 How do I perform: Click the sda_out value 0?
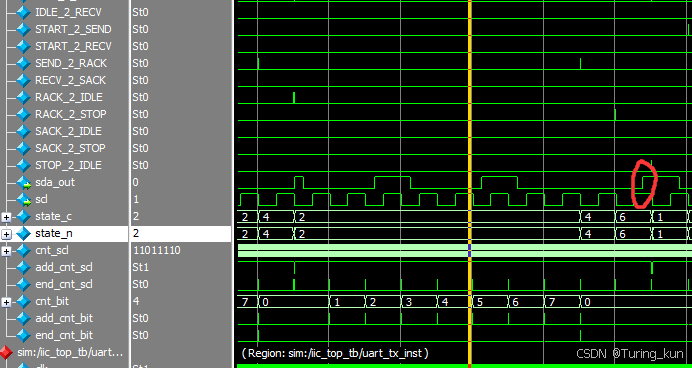click(135, 182)
